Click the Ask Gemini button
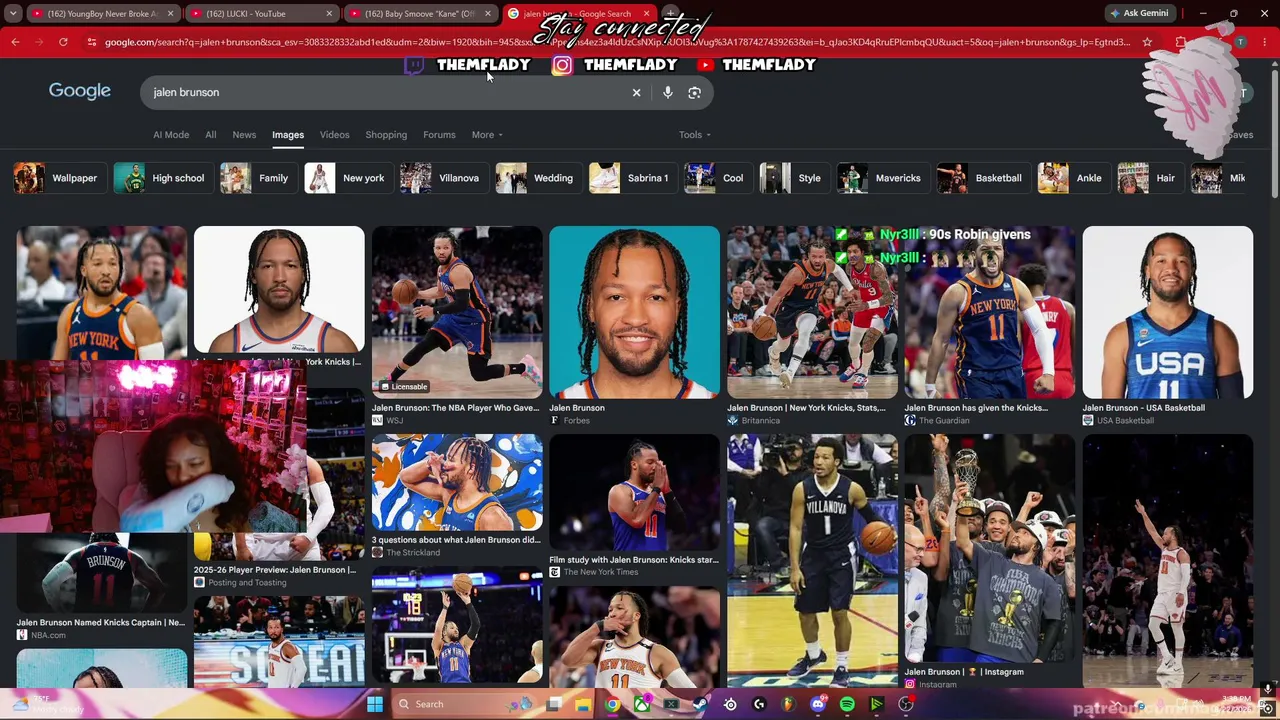The width and height of the screenshot is (1280, 720). 1138,13
